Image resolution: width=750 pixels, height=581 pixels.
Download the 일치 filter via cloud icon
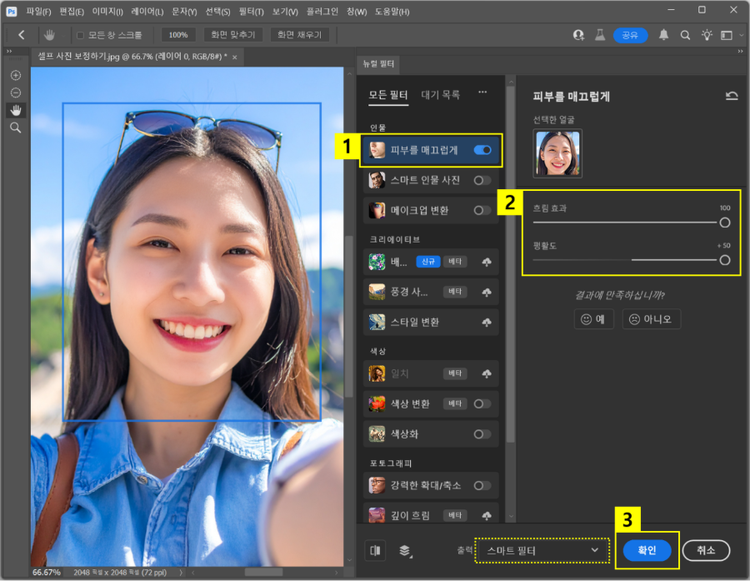click(486, 373)
